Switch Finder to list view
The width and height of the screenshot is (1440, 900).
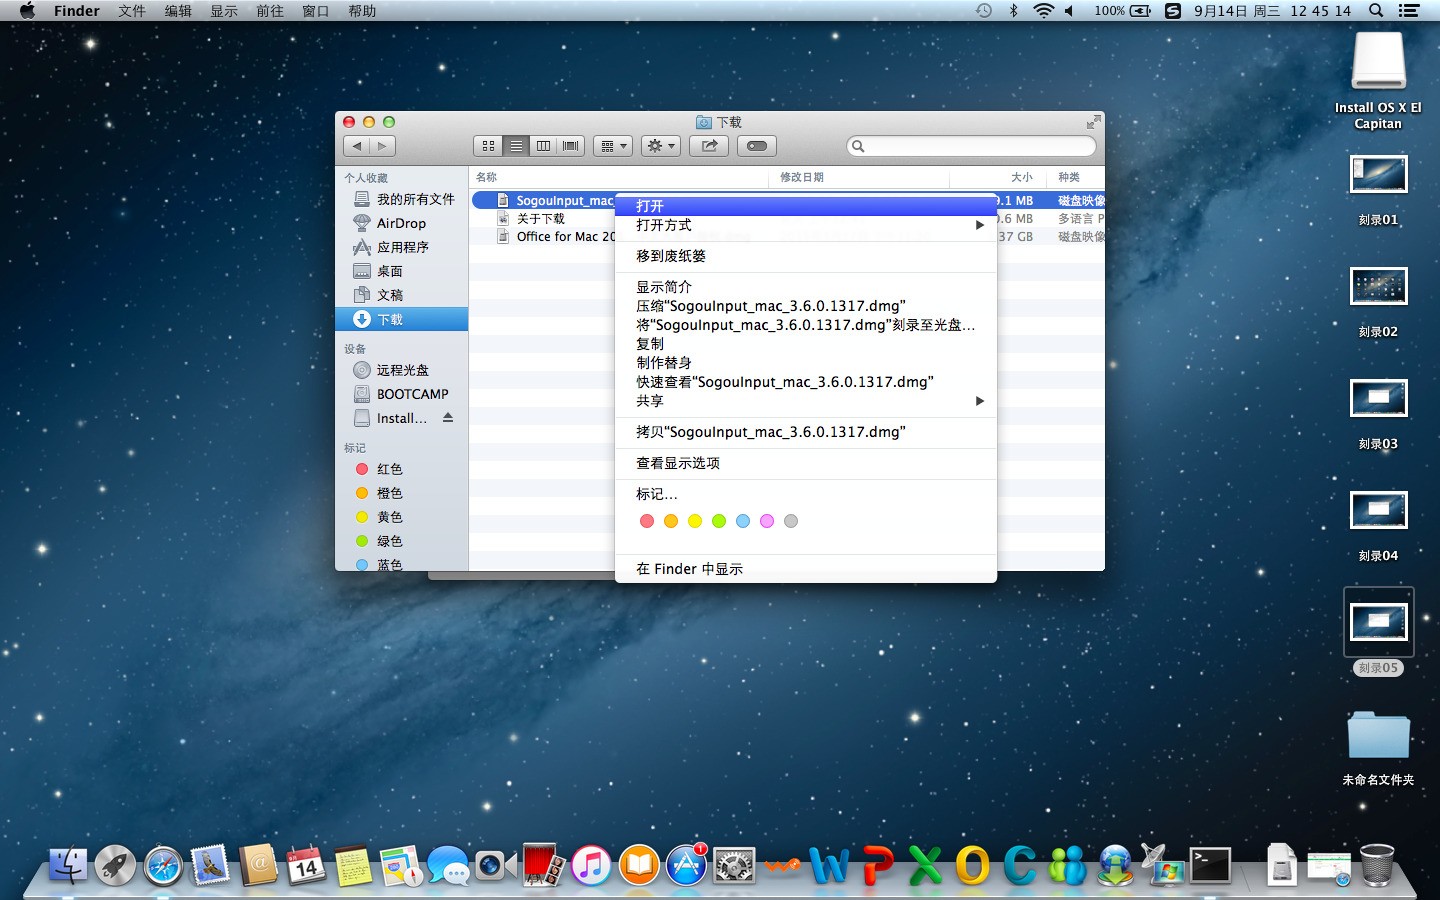click(x=516, y=146)
